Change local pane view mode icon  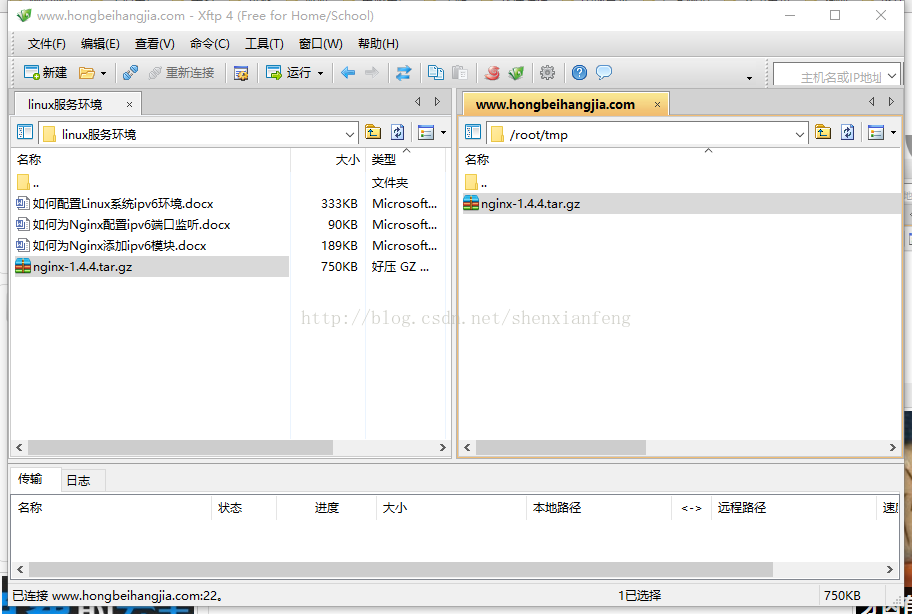coord(426,133)
